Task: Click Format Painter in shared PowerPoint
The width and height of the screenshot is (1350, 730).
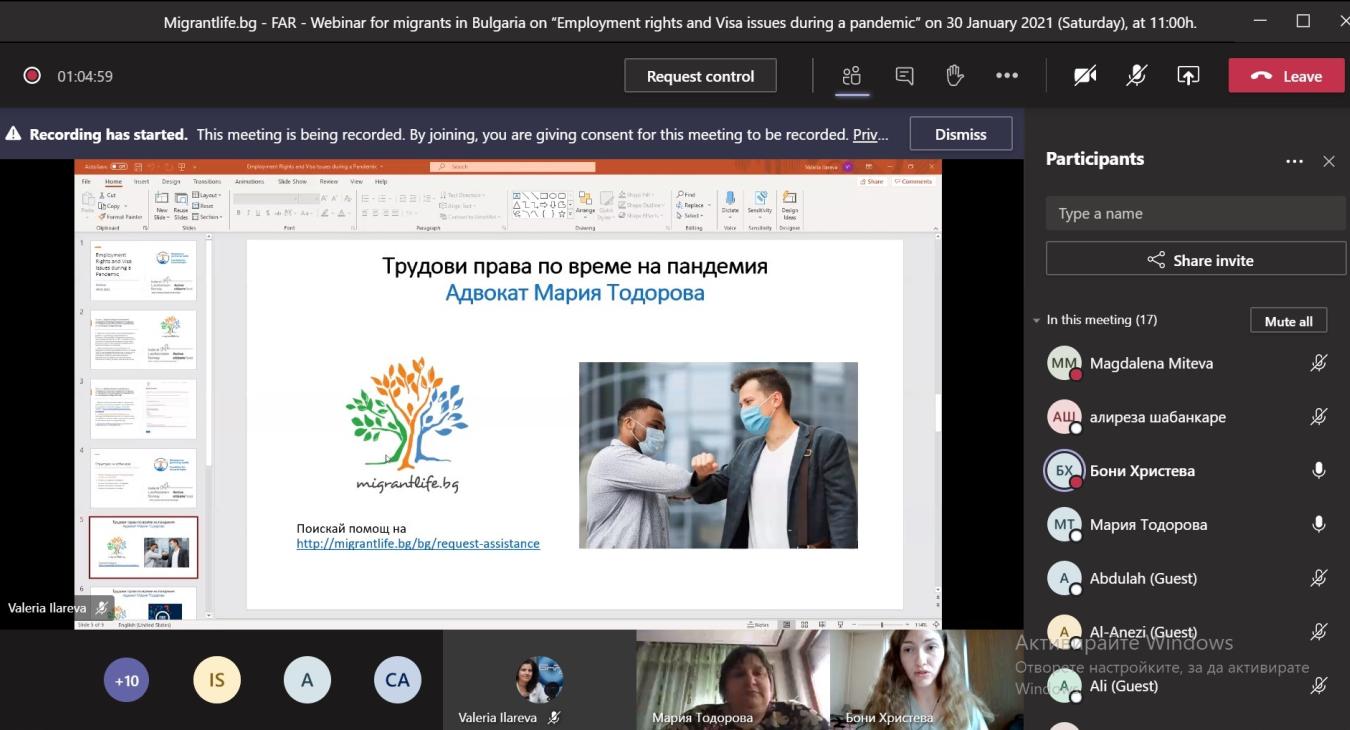Action: [x=120, y=217]
